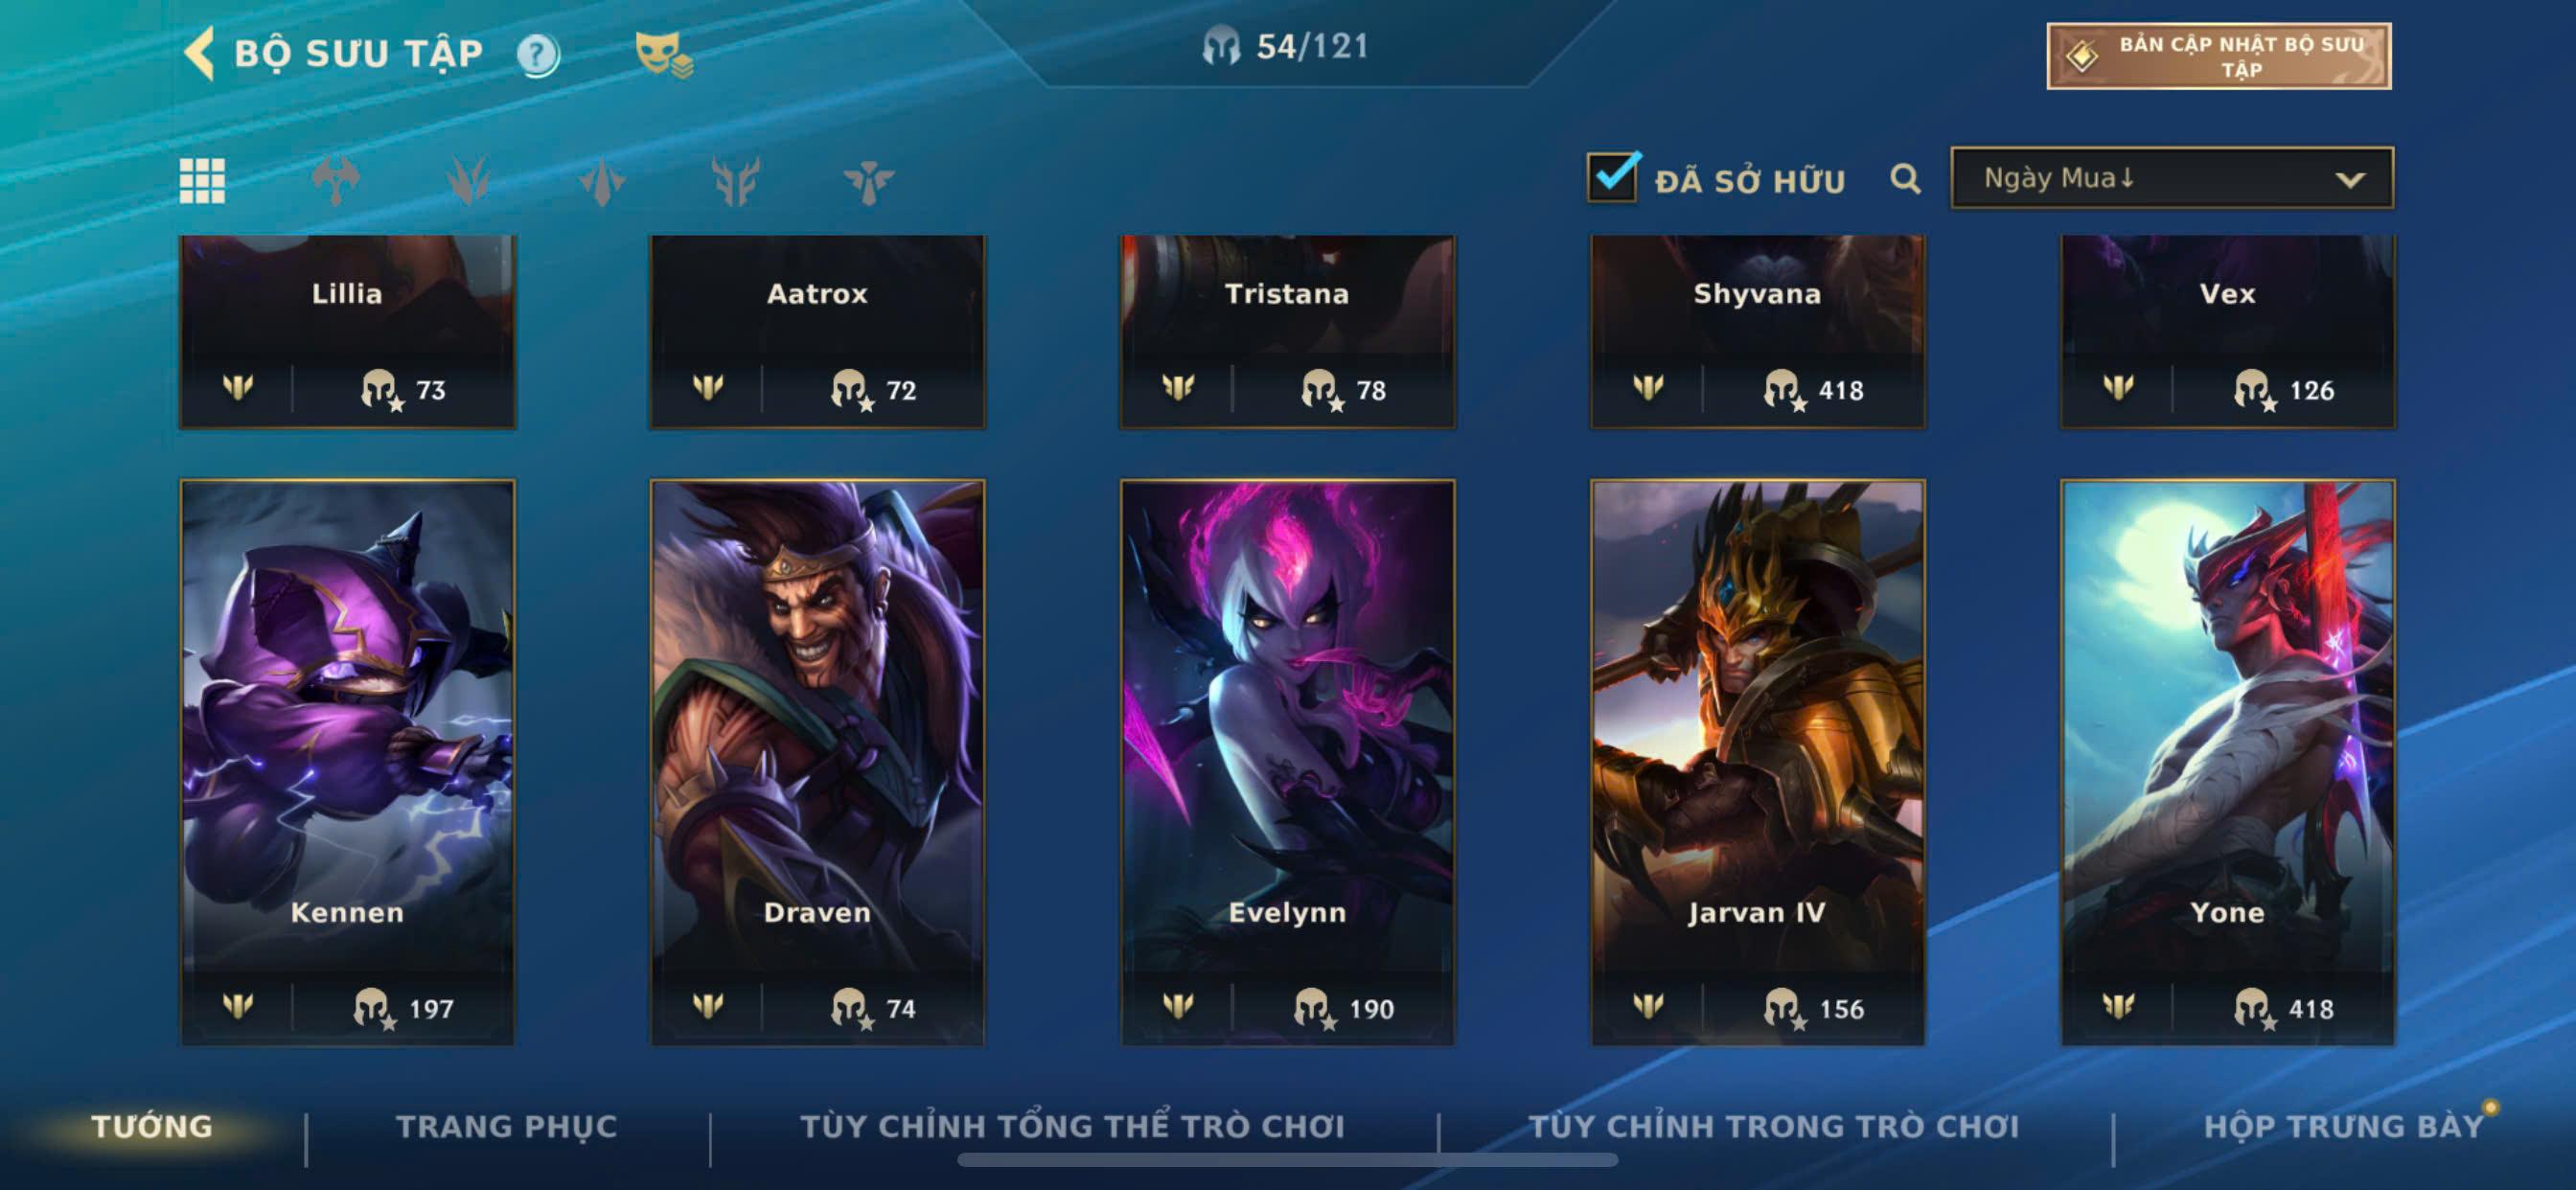Filter champions by the mage role icon
Screen dimensions: 2576x1190
click(x=602, y=181)
